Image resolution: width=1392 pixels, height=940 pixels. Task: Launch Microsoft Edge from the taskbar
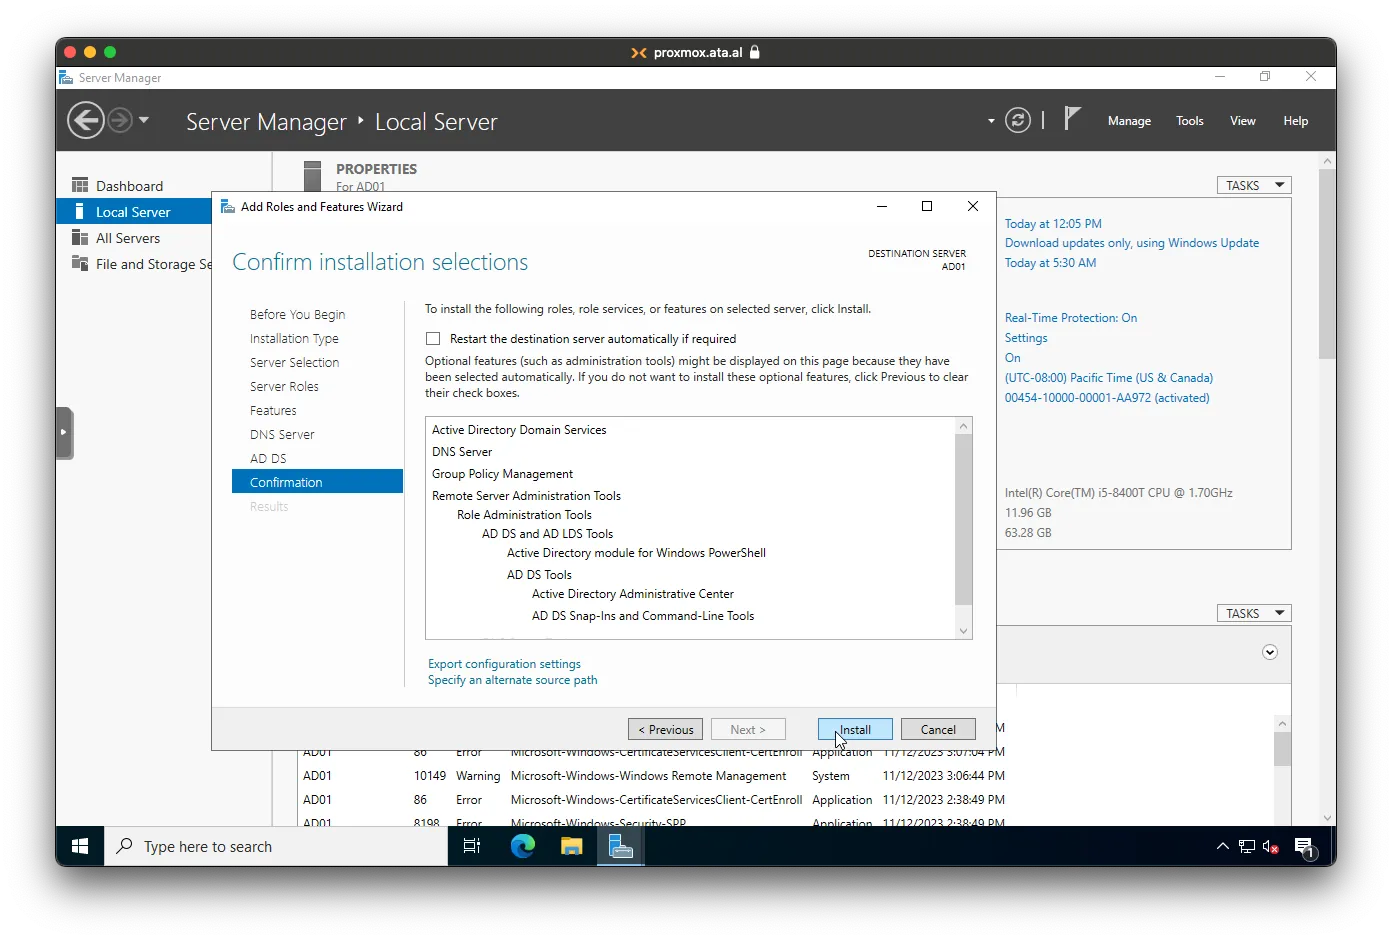tap(522, 846)
